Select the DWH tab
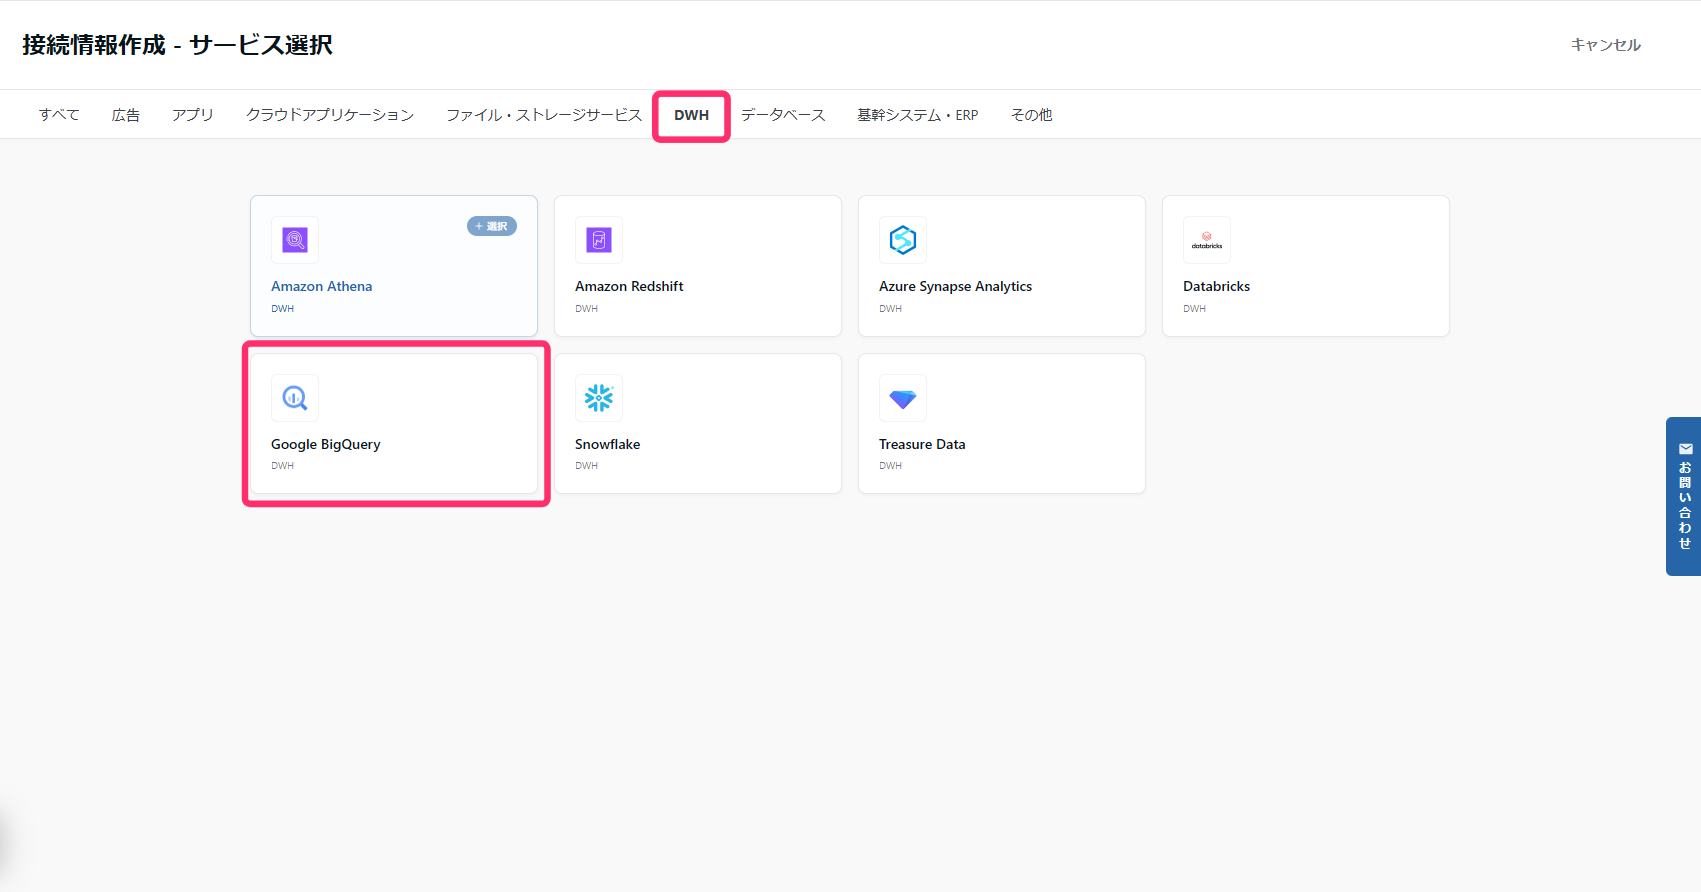 (x=691, y=115)
